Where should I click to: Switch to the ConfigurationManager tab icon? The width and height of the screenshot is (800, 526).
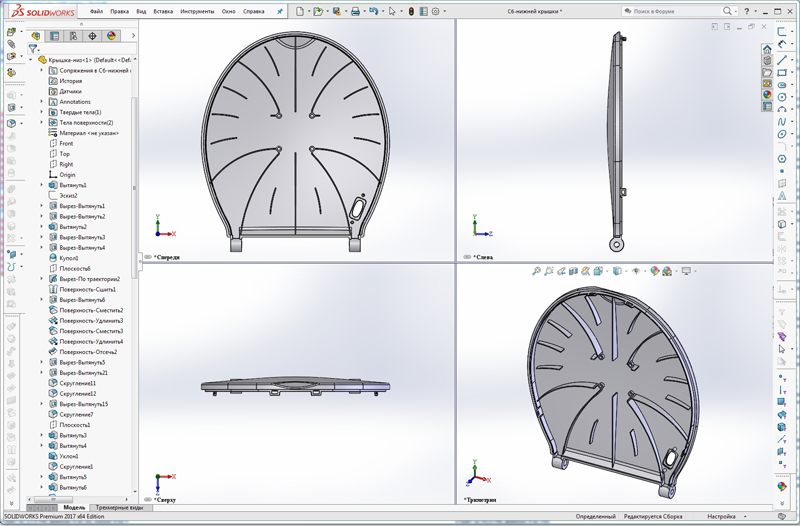73,35
